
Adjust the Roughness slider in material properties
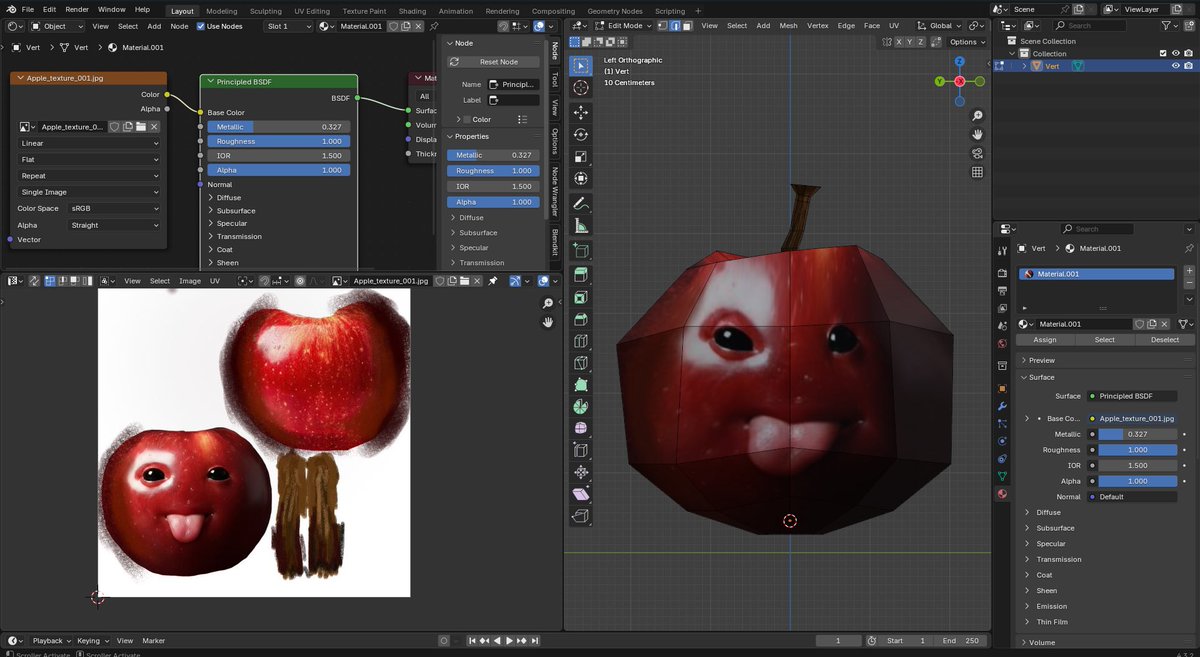[x=1137, y=450]
